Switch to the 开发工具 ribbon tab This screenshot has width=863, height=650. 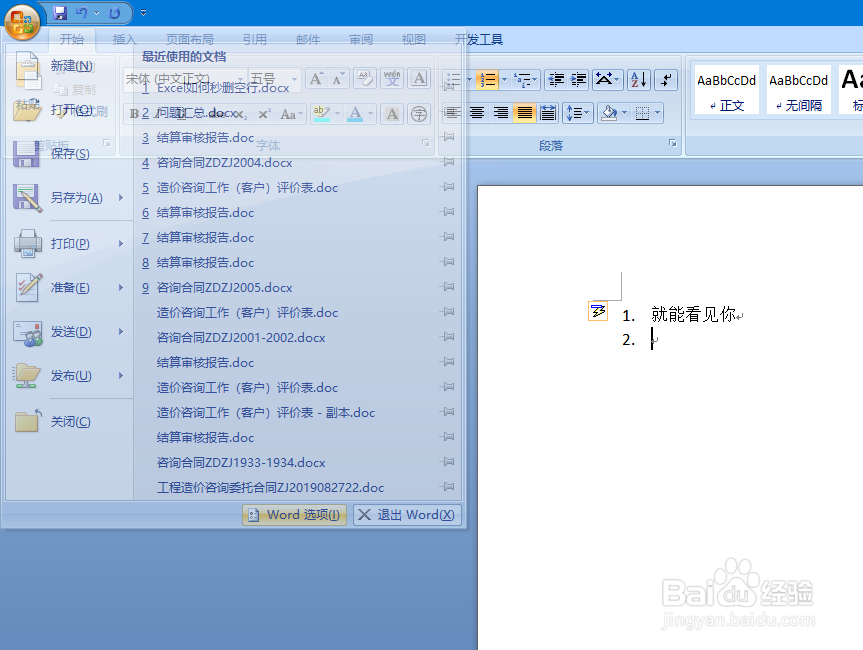point(478,40)
